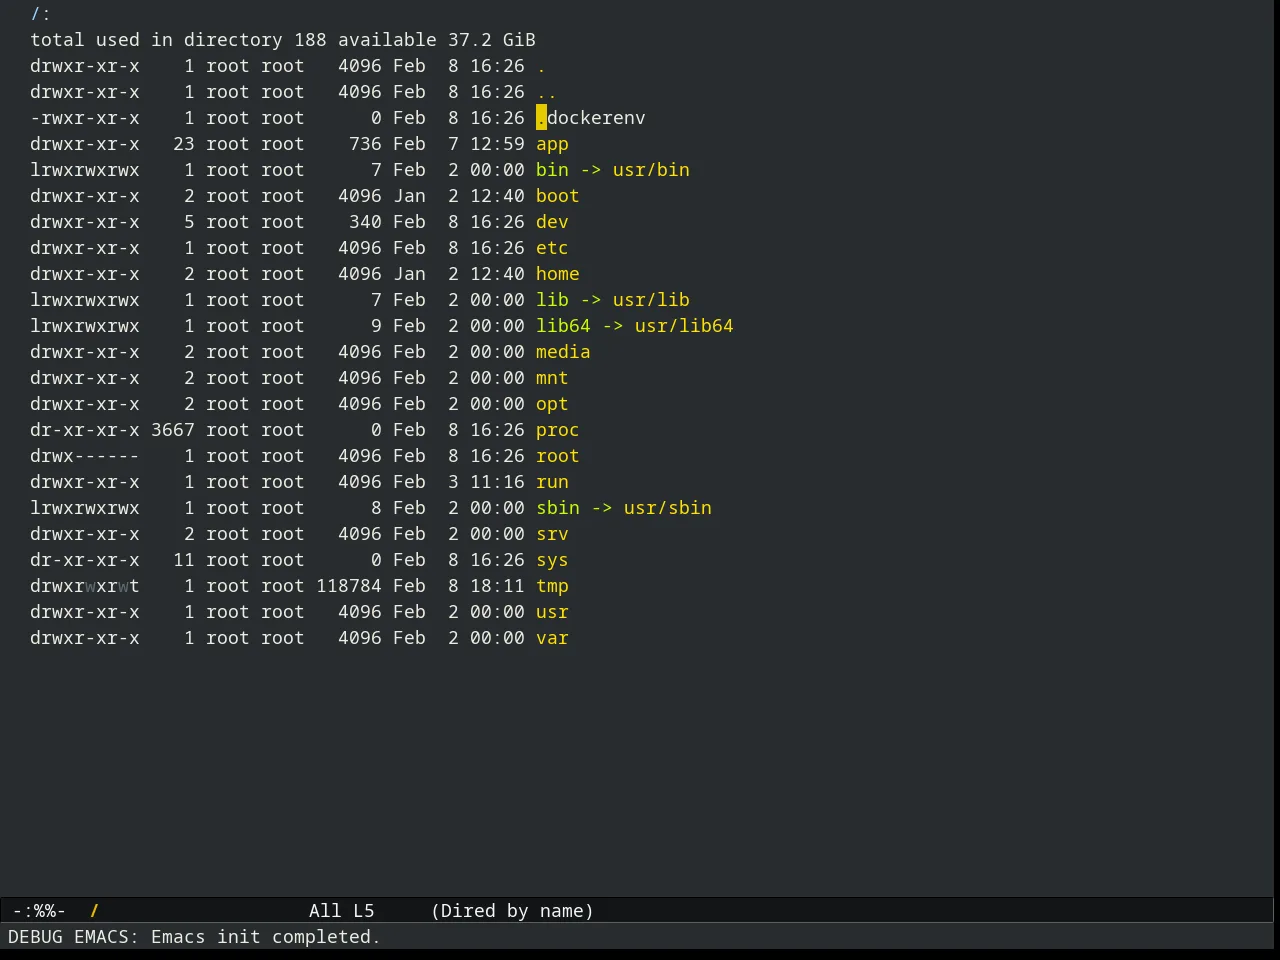Click the size 118784 of tmp

349,586
